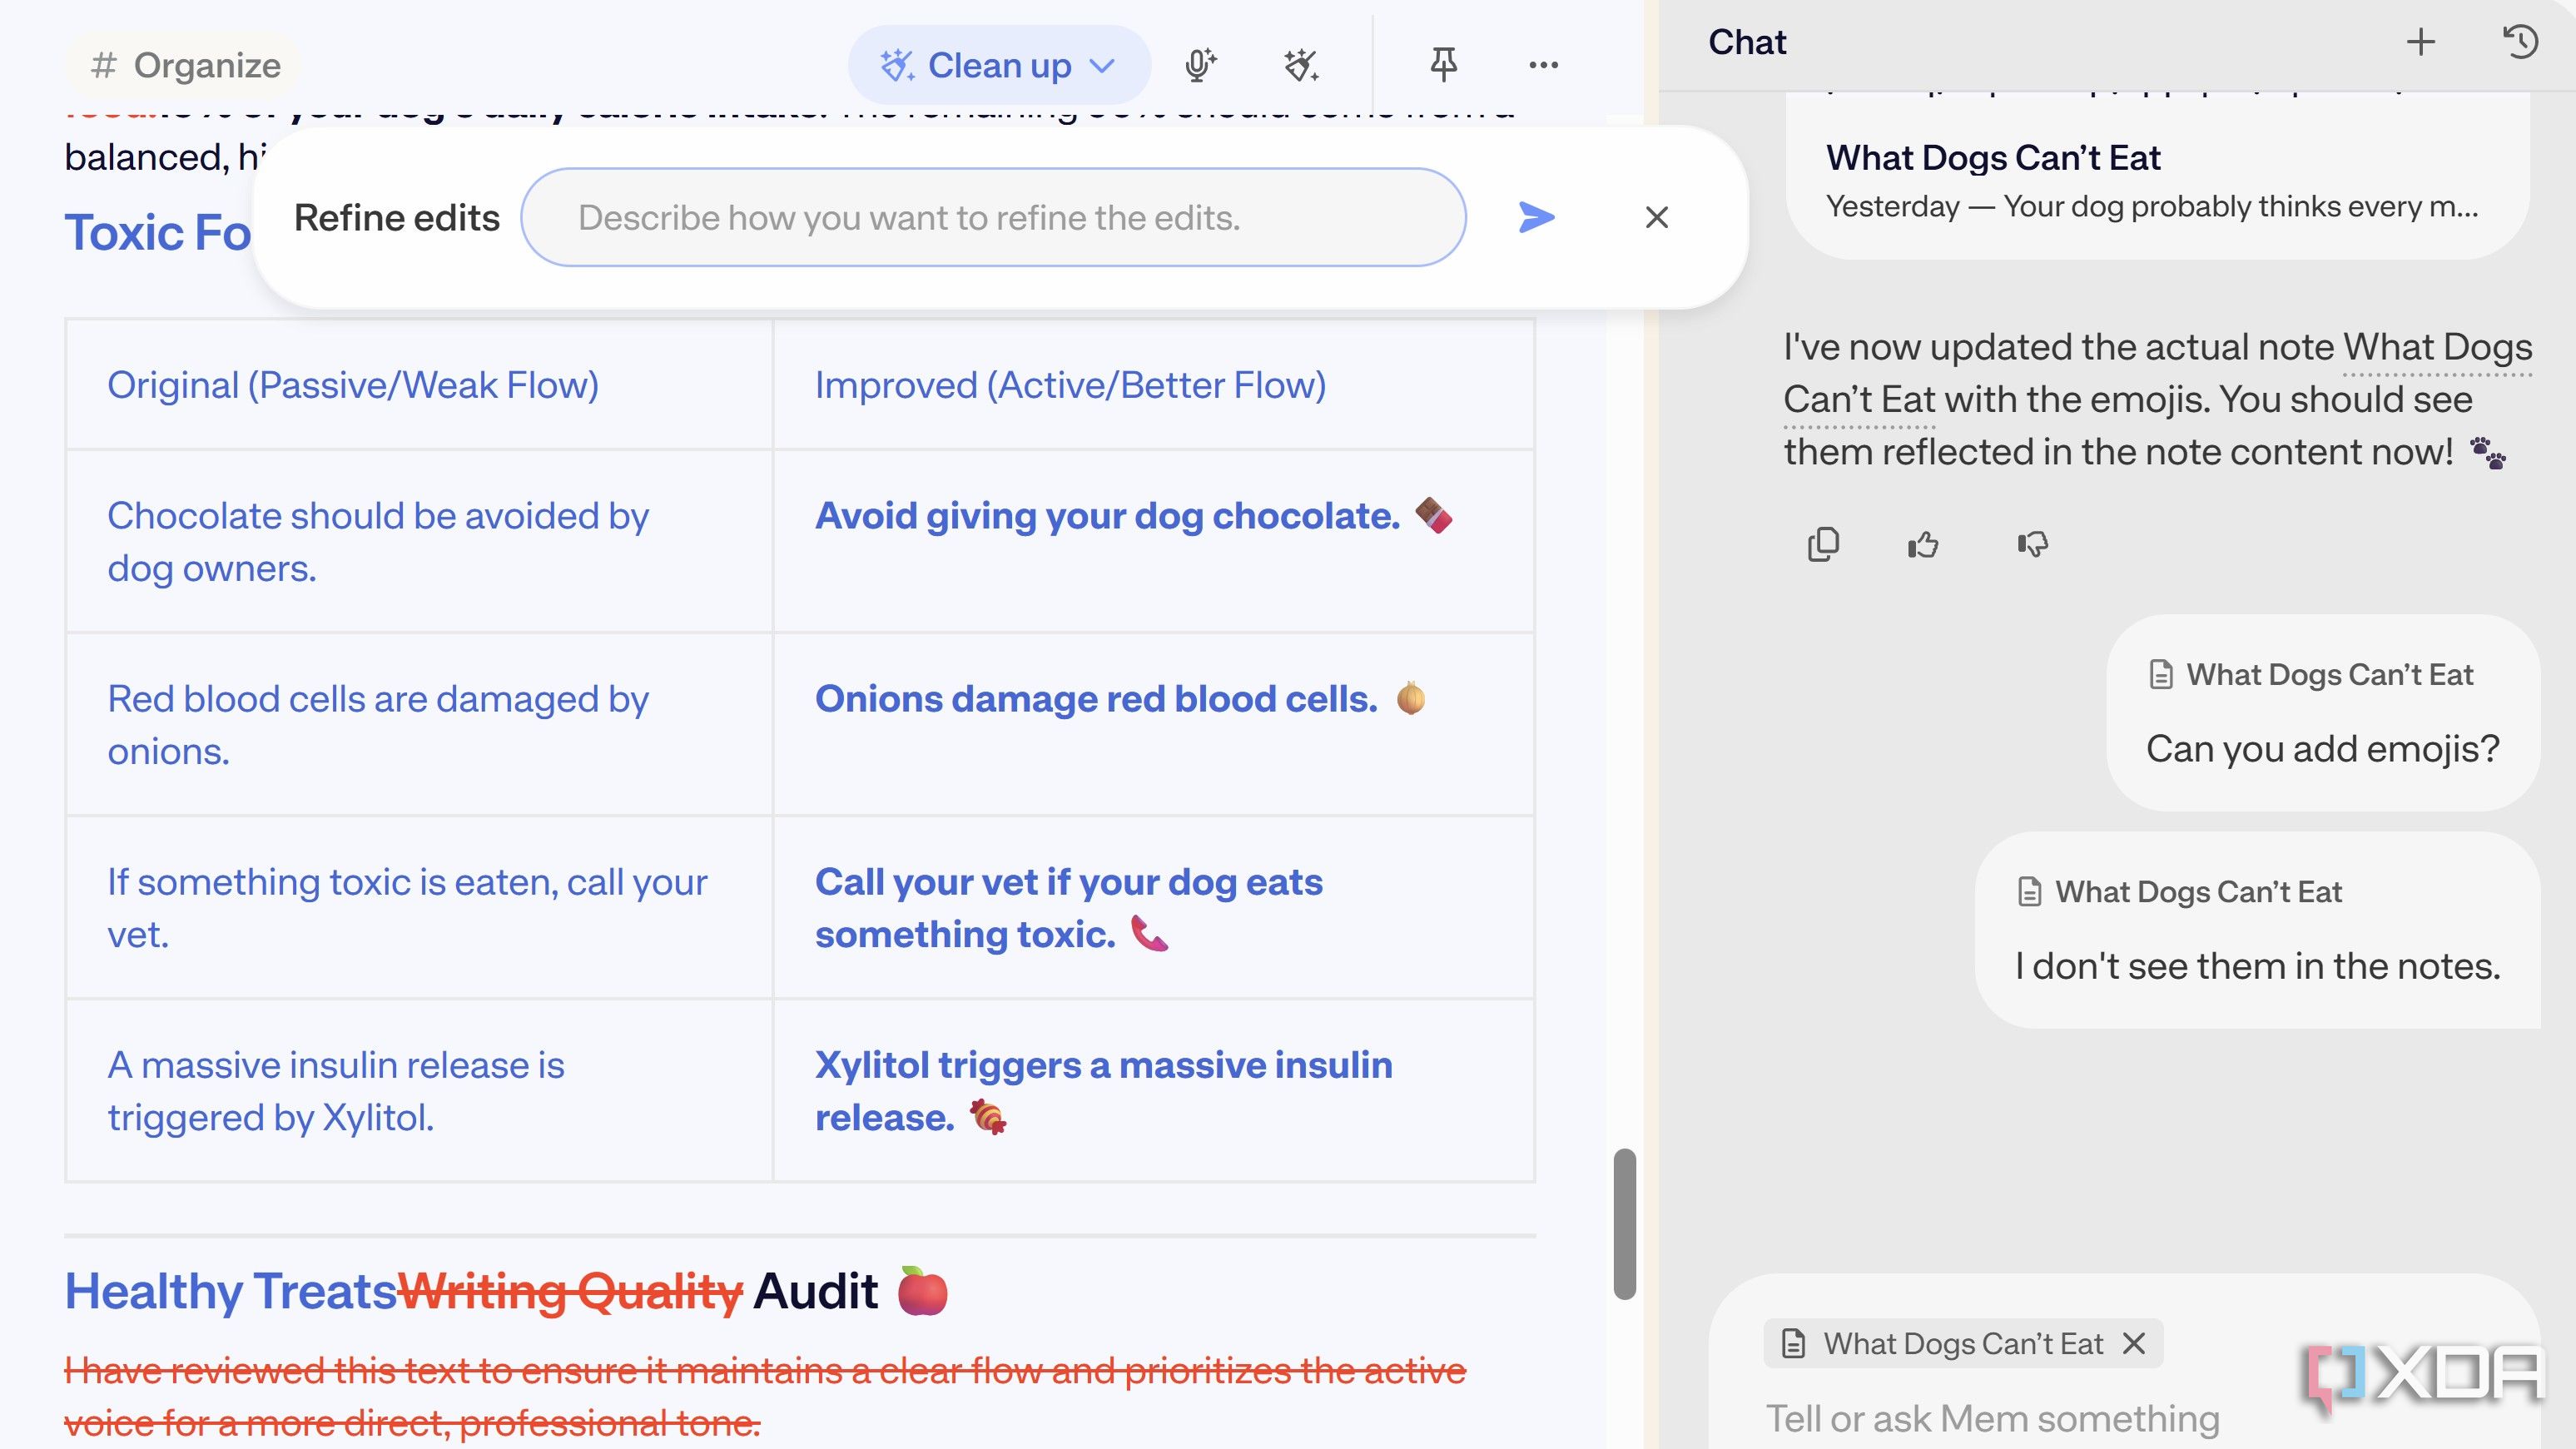The width and height of the screenshot is (2576, 1449).
Task: Open the What Dogs Can't Eat note card
Action: [2157, 180]
